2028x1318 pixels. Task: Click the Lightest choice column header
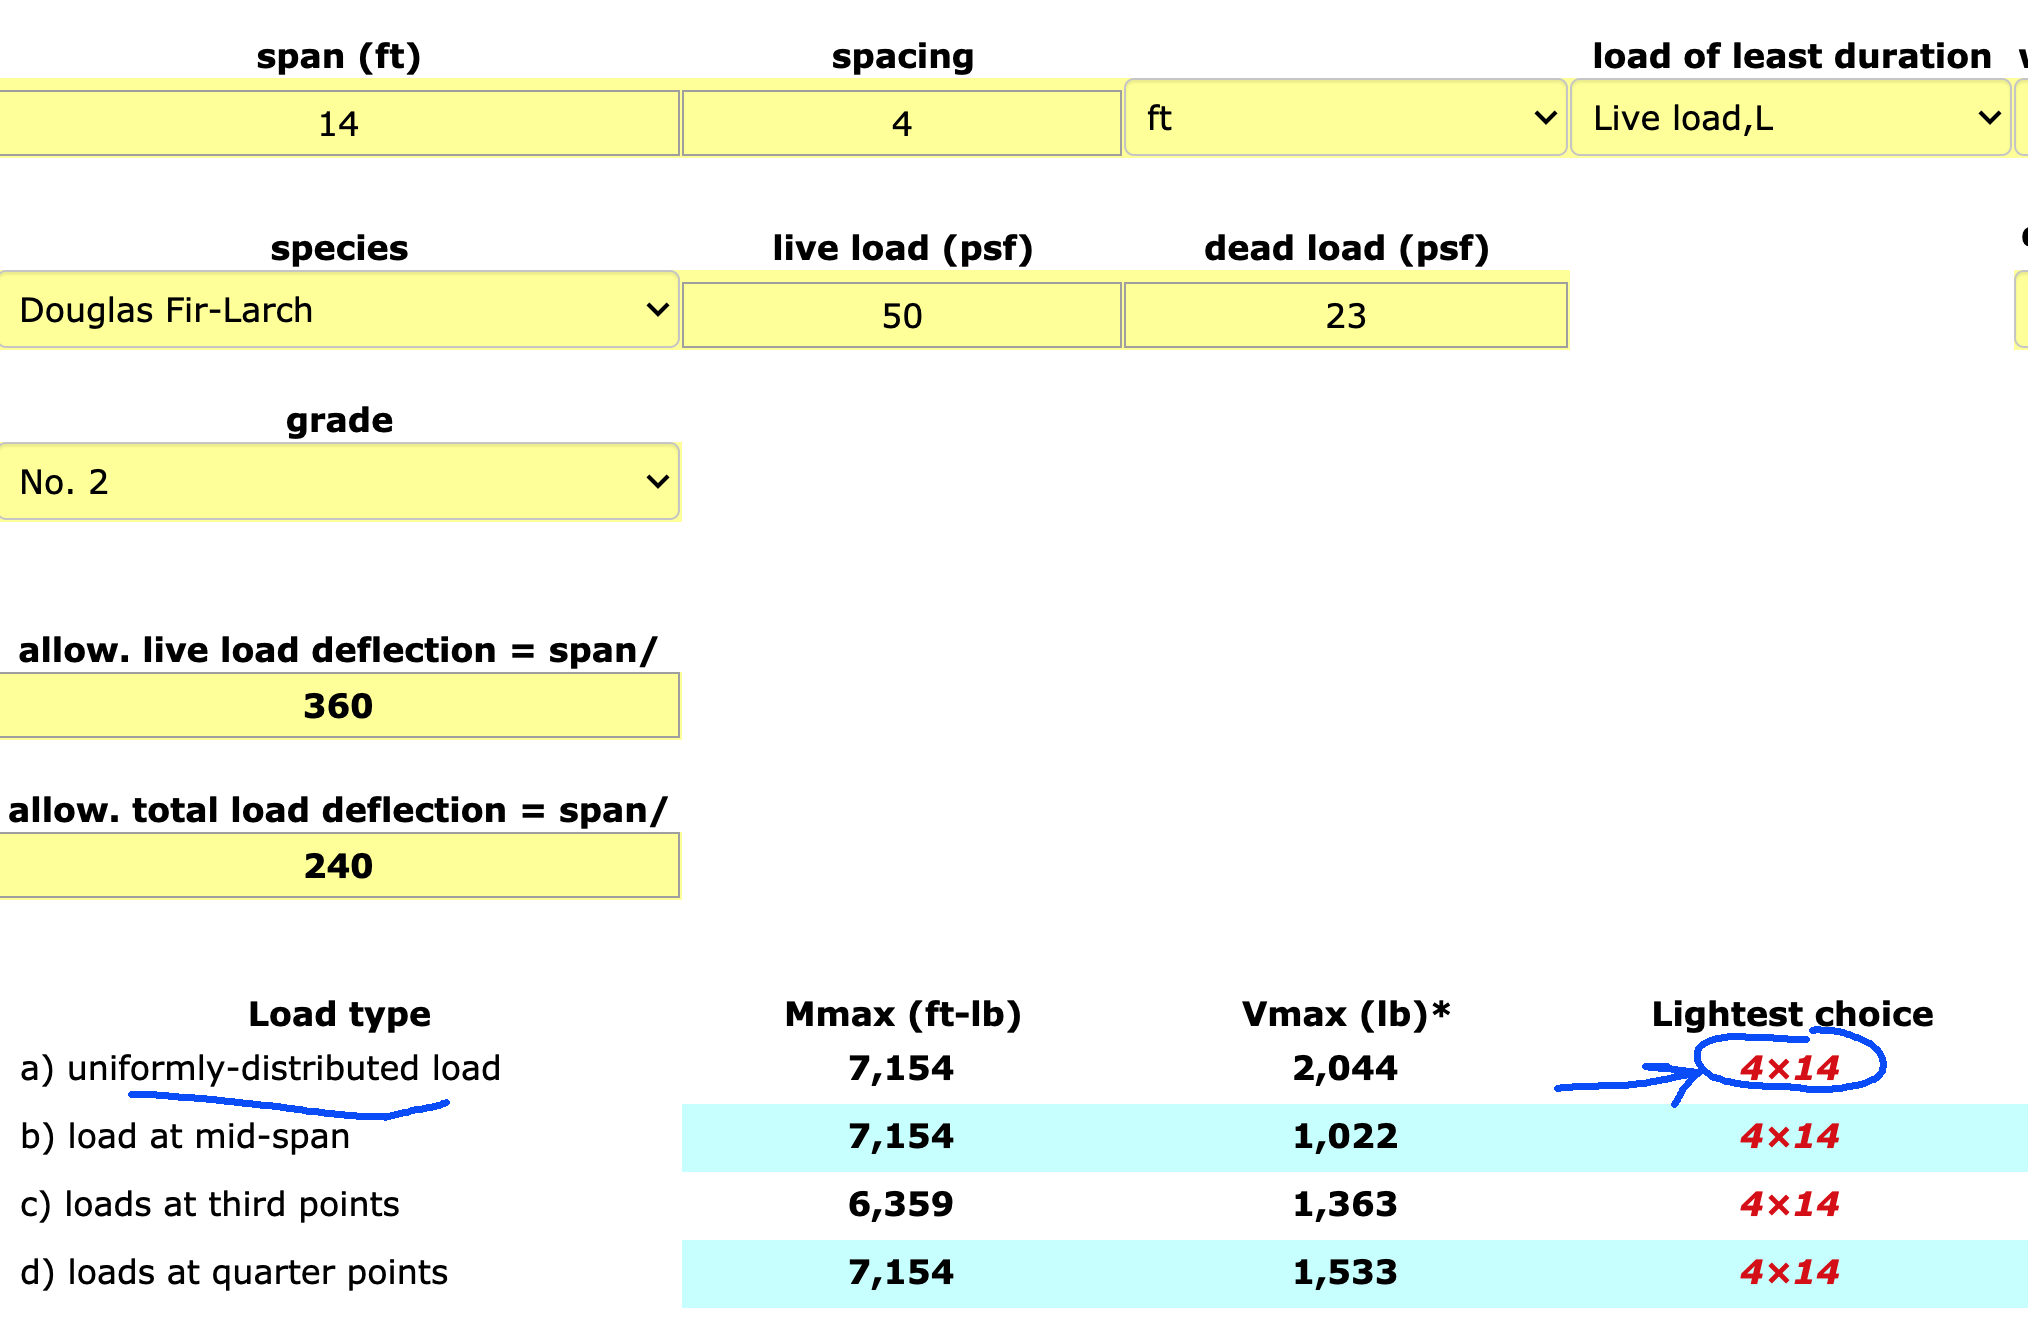1791,1014
